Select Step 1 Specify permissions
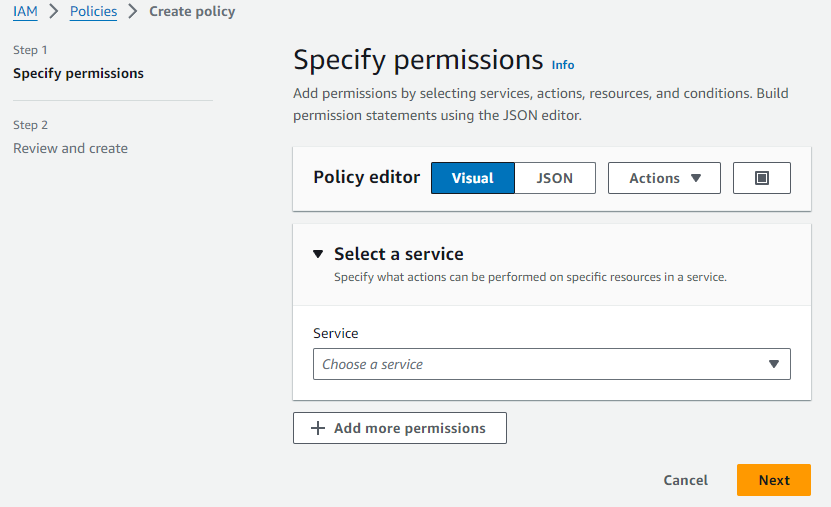 click(78, 73)
